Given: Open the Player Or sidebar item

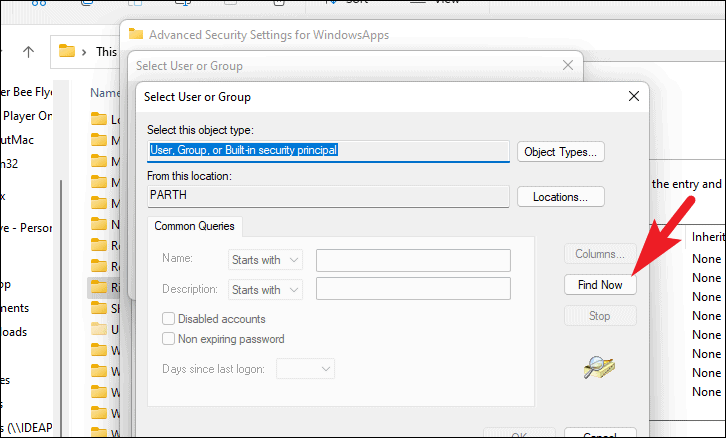Looking at the screenshot, I should click(26, 116).
